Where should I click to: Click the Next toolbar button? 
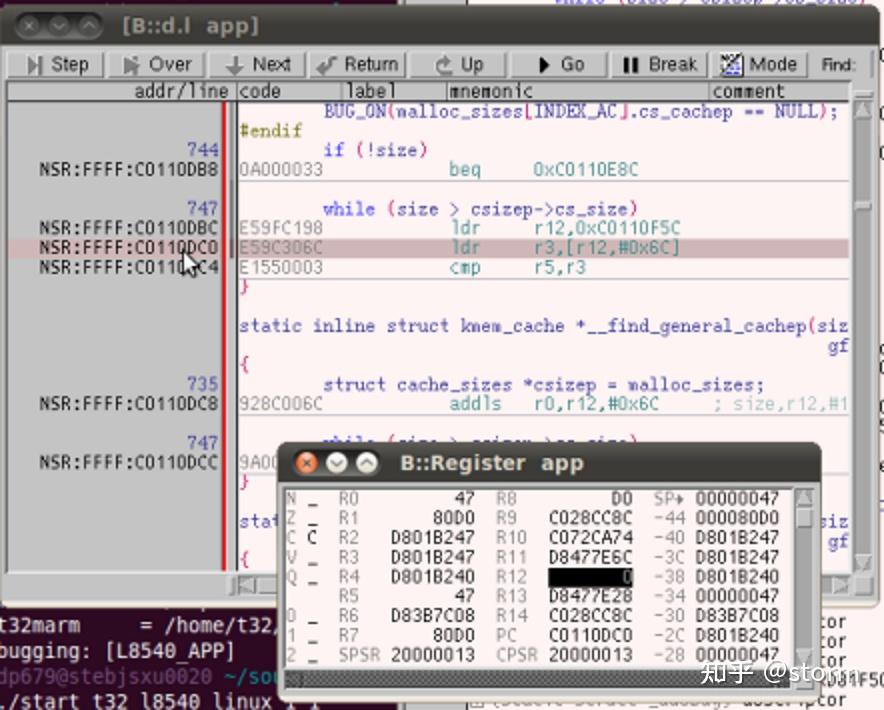point(257,64)
